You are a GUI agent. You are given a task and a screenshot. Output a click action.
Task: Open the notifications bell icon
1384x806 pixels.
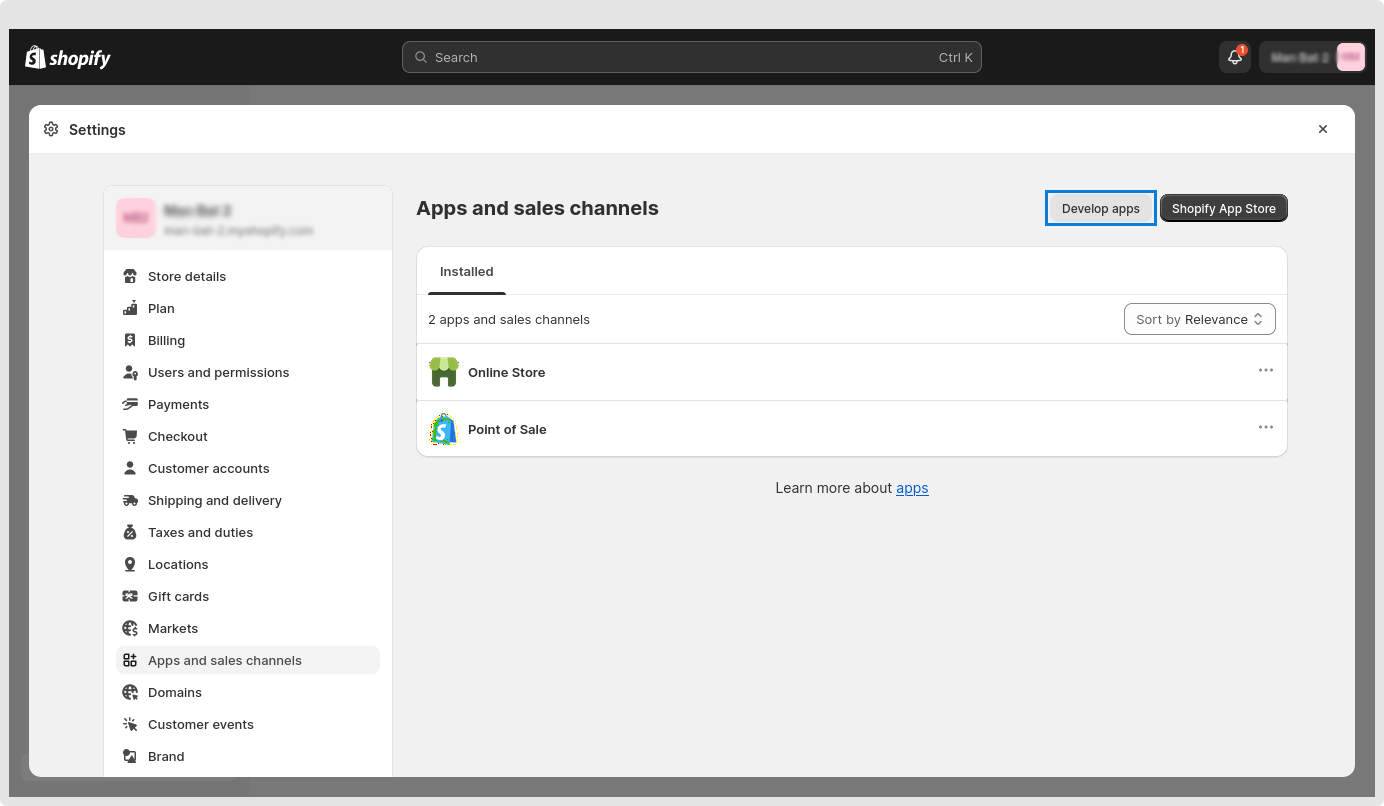click(x=1235, y=57)
